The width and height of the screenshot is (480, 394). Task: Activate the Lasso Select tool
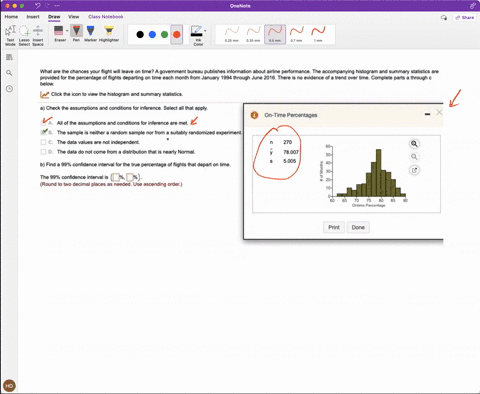click(24, 35)
